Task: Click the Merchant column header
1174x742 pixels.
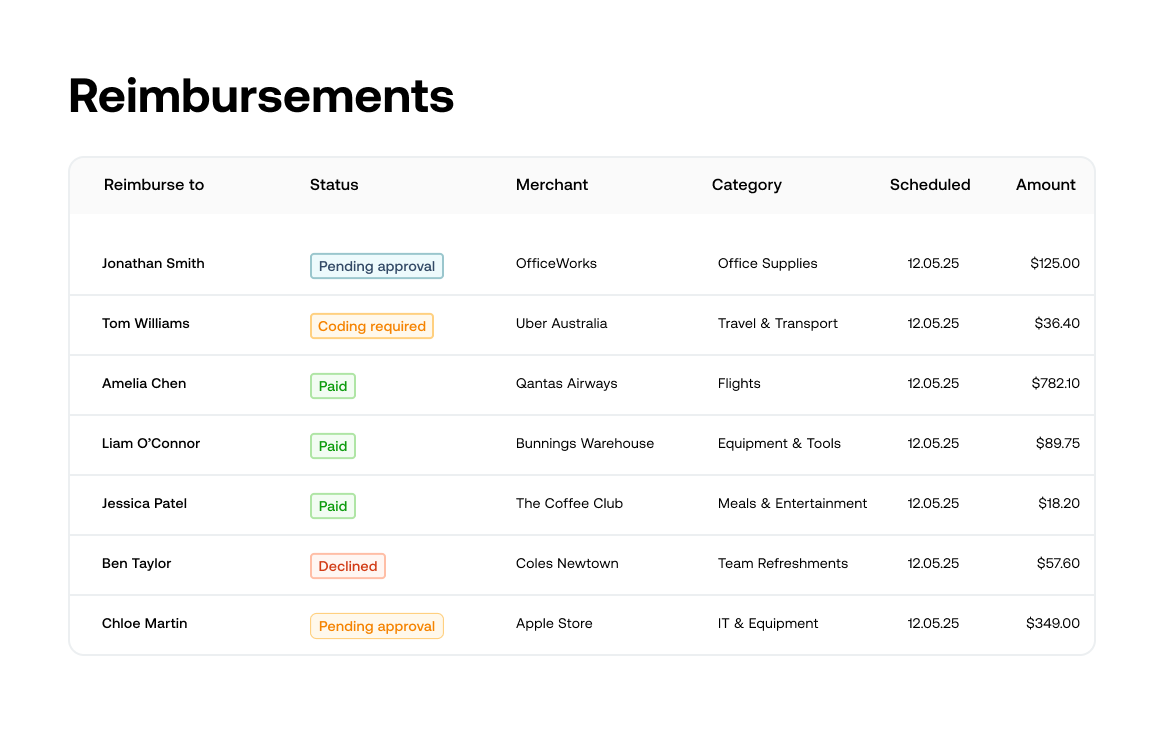Action: click(x=552, y=185)
